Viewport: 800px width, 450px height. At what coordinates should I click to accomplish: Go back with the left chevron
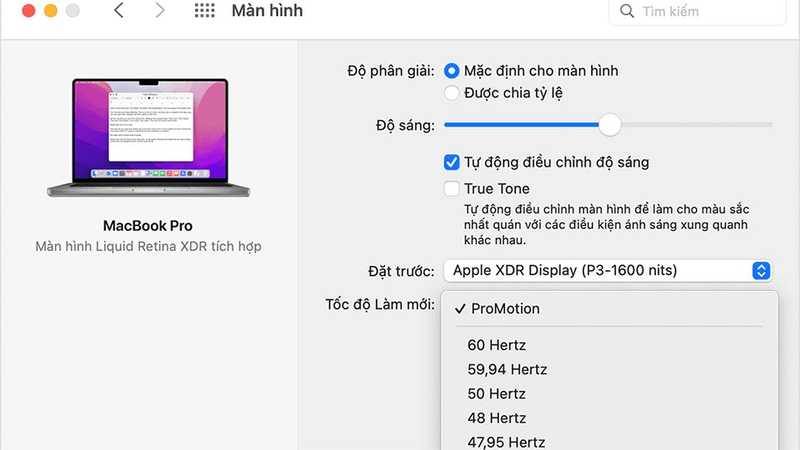[118, 10]
